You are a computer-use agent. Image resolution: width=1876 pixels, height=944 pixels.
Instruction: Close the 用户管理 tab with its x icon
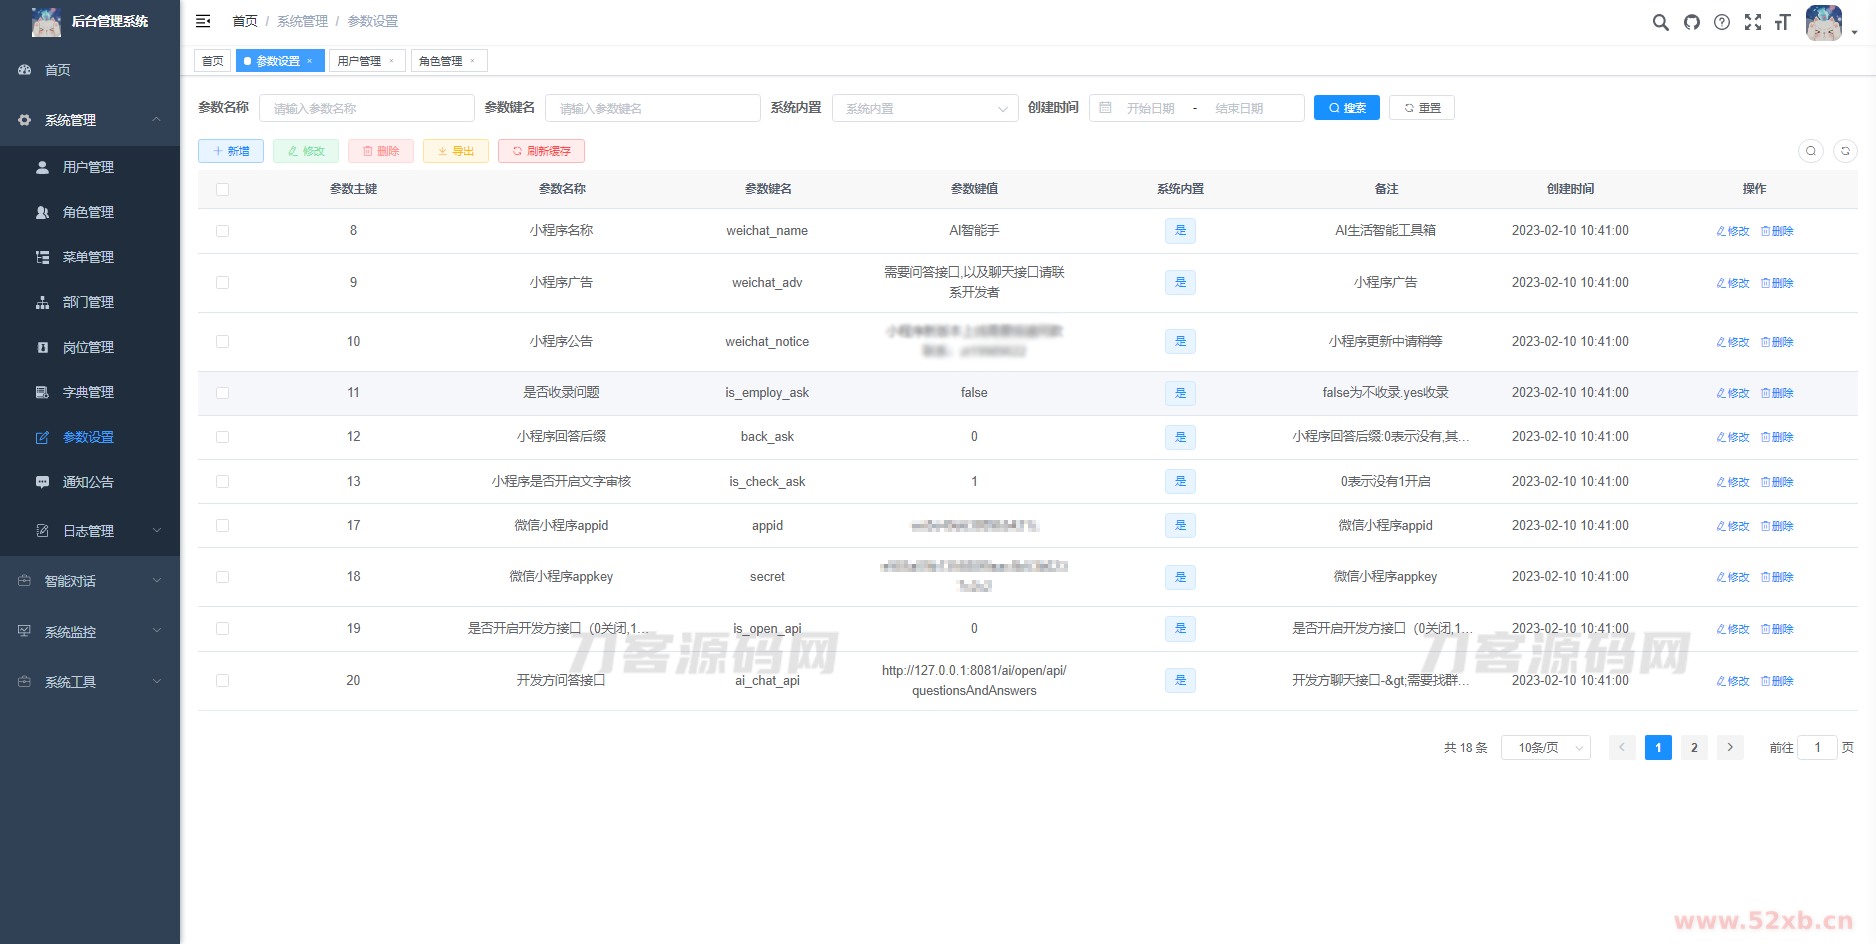tap(391, 61)
